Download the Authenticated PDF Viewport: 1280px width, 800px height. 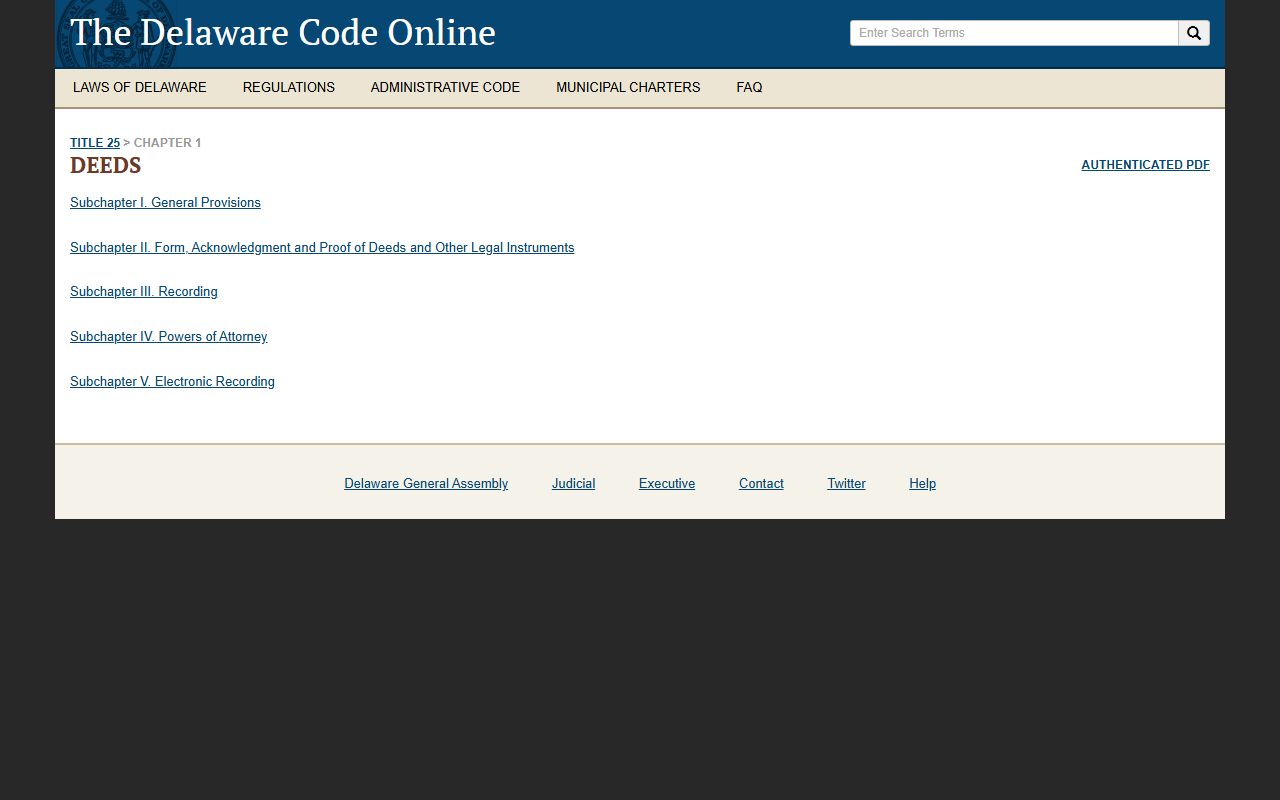pyautogui.click(x=1145, y=165)
